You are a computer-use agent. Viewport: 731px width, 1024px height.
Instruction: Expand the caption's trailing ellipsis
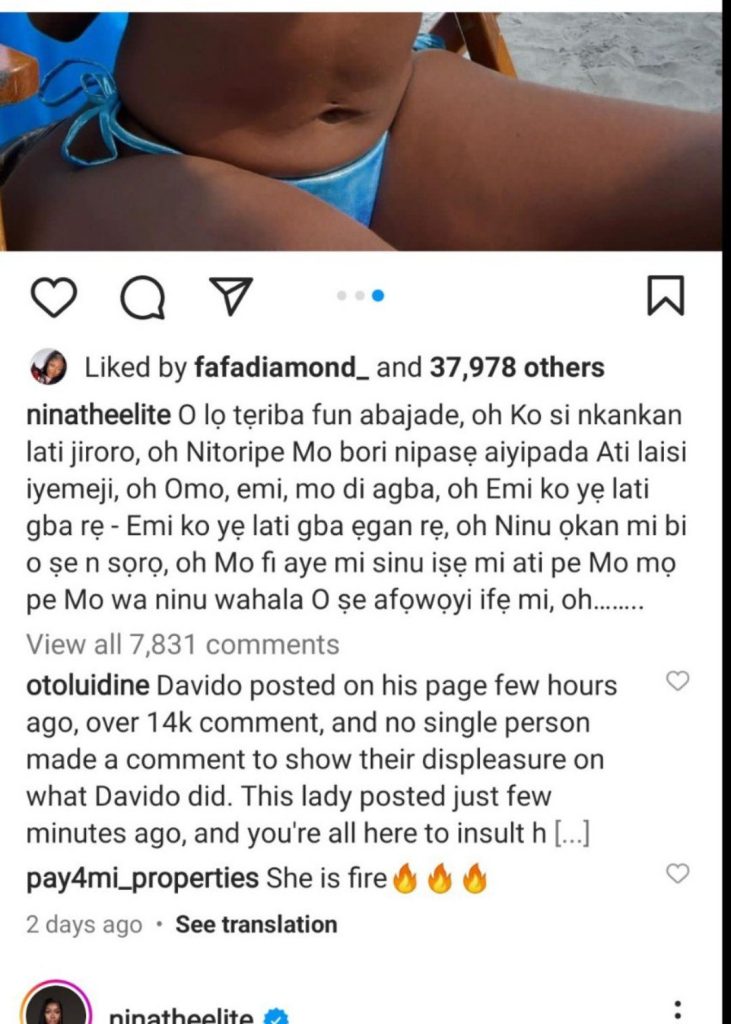click(x=619, y=602)
